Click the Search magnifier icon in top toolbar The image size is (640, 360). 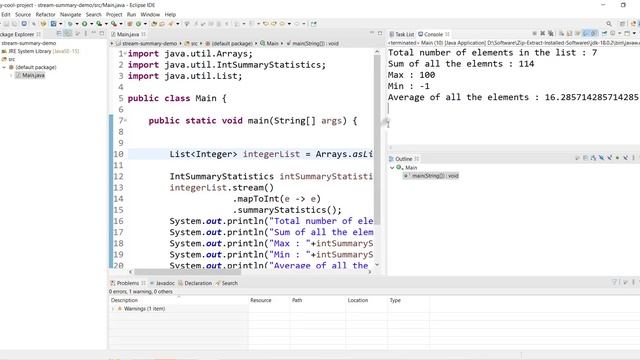(x=609, y=24)
